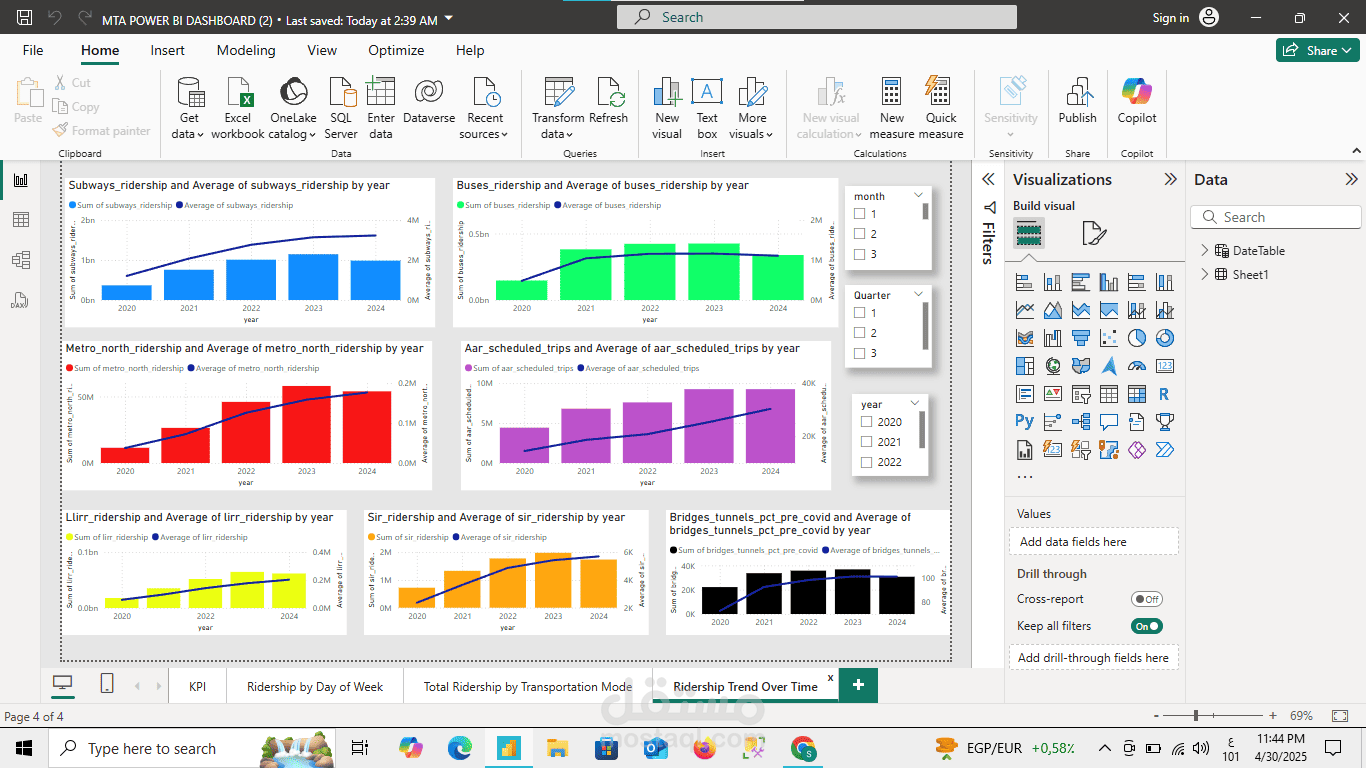This screenshot has height=768, width=1366.
Task: Expand Sheet1 table in Data pane
Action: click(x=1205, y=274)
